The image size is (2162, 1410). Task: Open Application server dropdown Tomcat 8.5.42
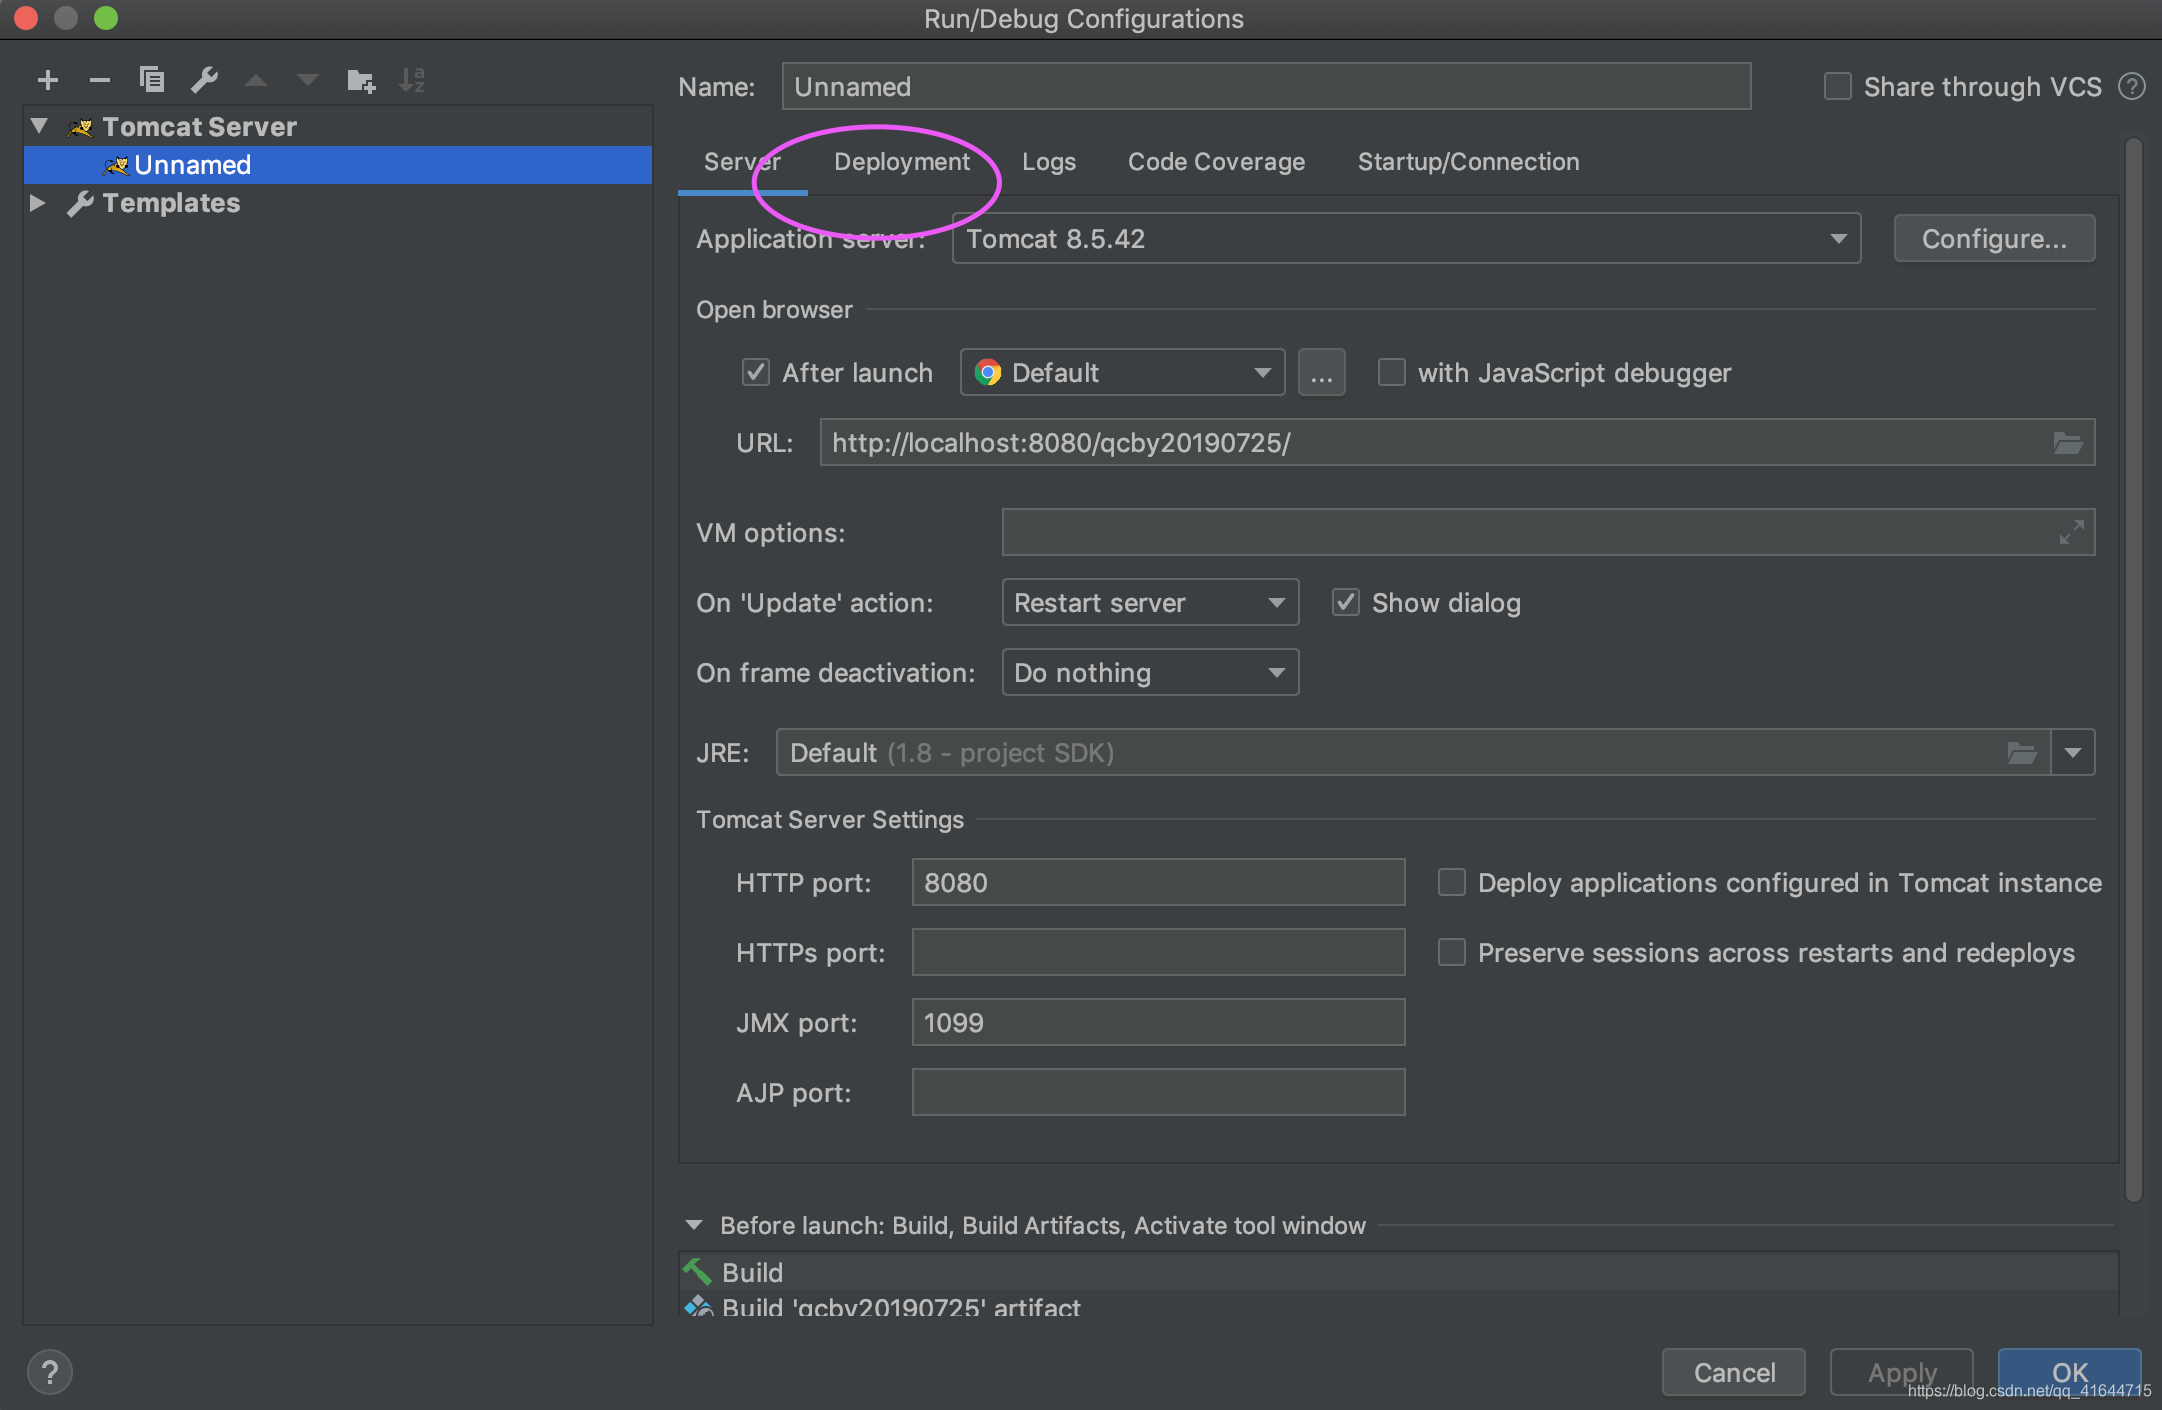(1407, 238)
